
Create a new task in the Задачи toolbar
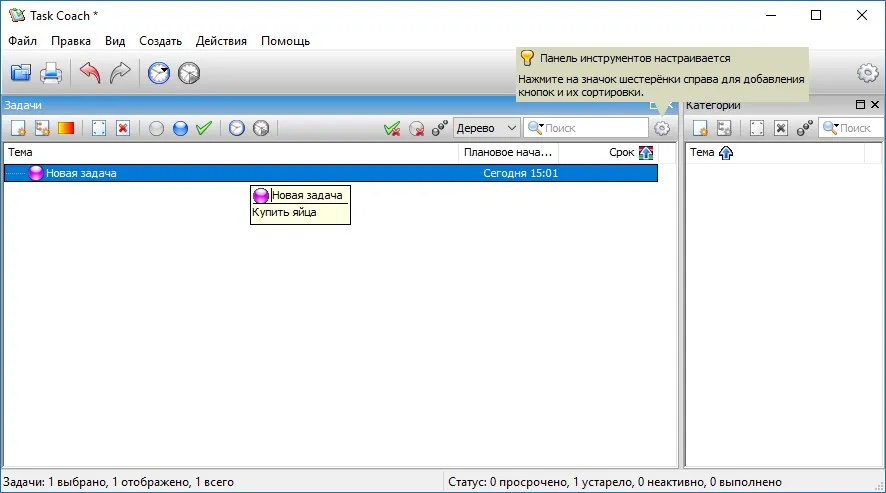pyautogui.click(x=18, y=128)
